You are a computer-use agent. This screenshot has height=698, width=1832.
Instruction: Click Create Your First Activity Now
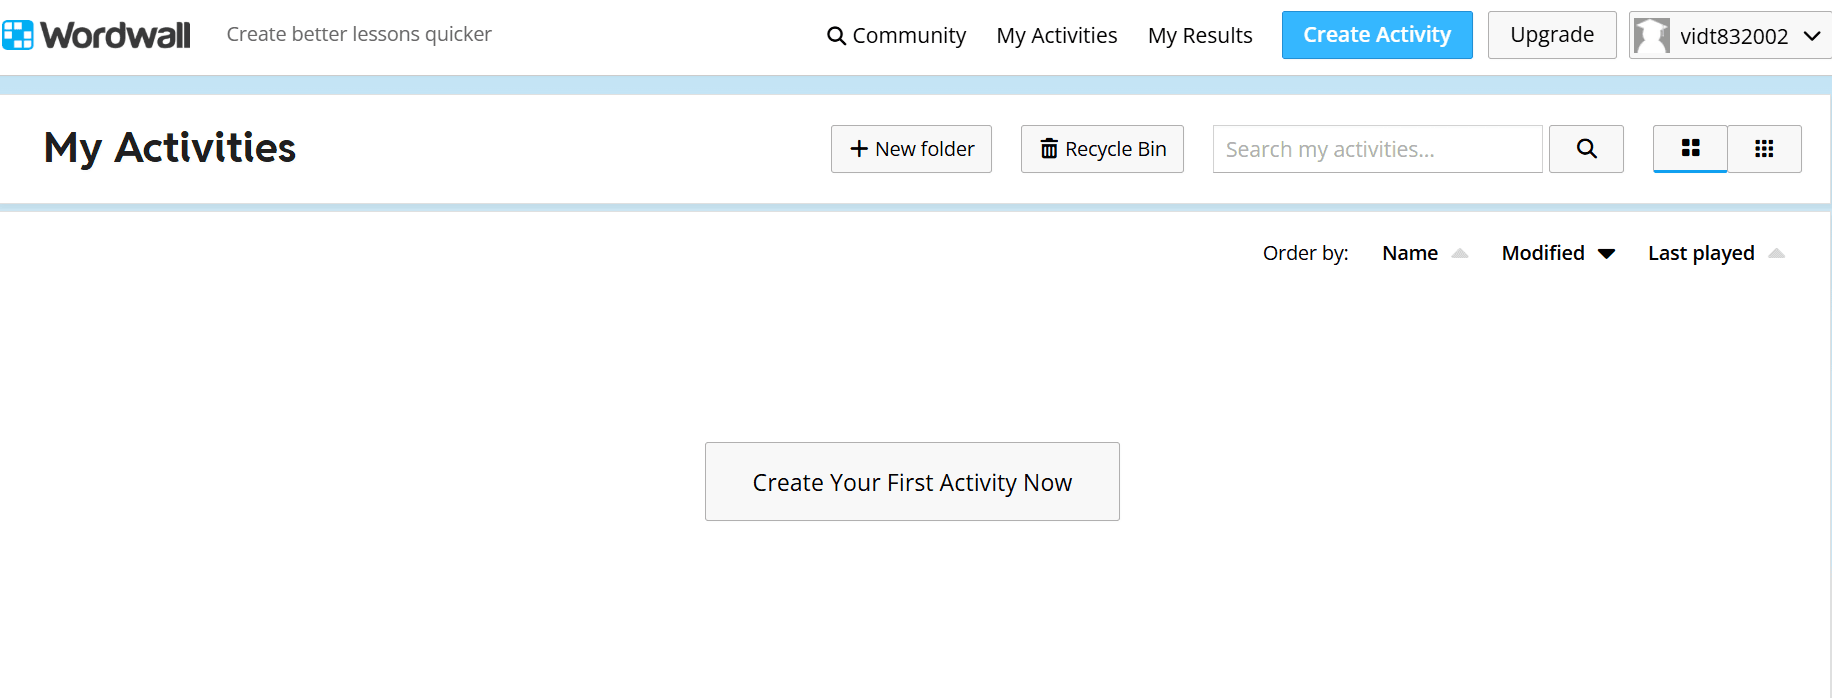click(x=912, y=482)
